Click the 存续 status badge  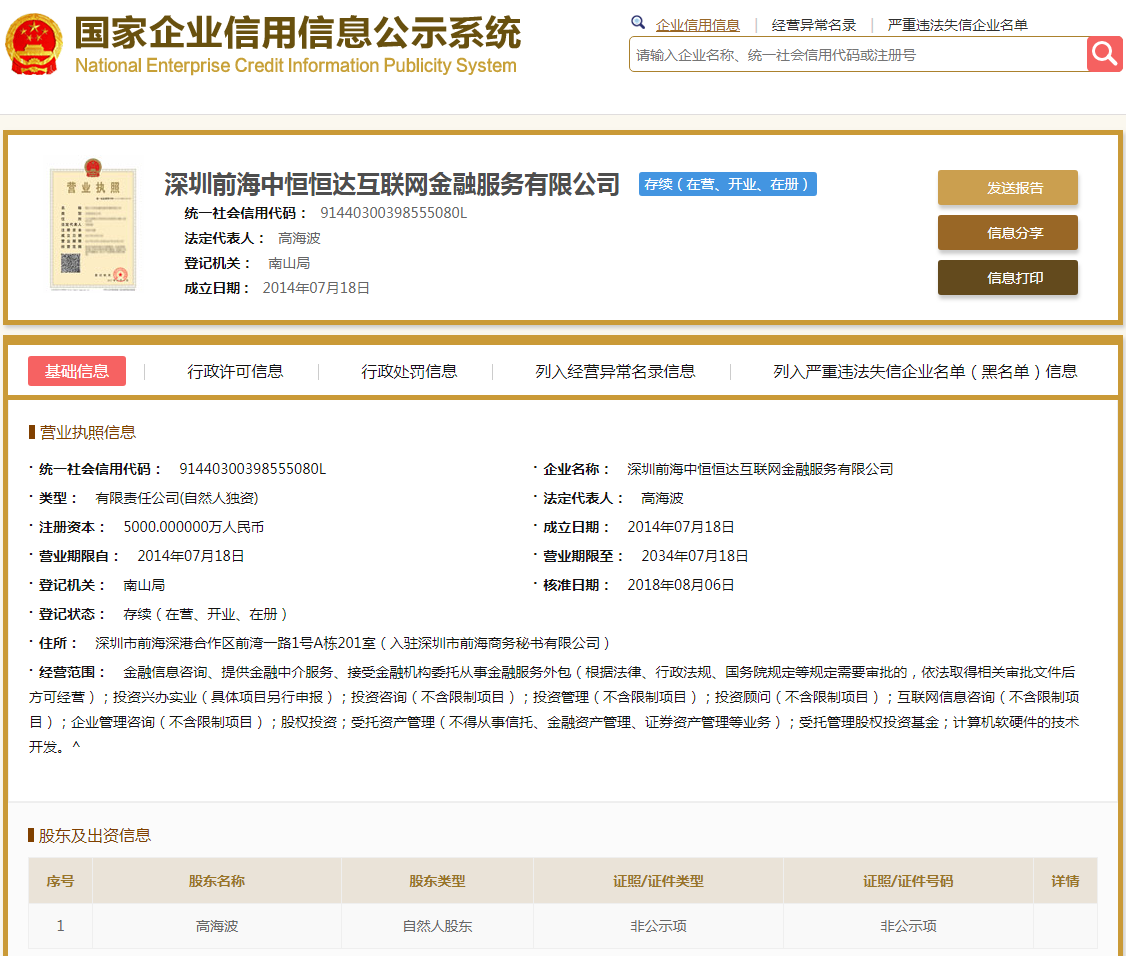click(727, 184)
